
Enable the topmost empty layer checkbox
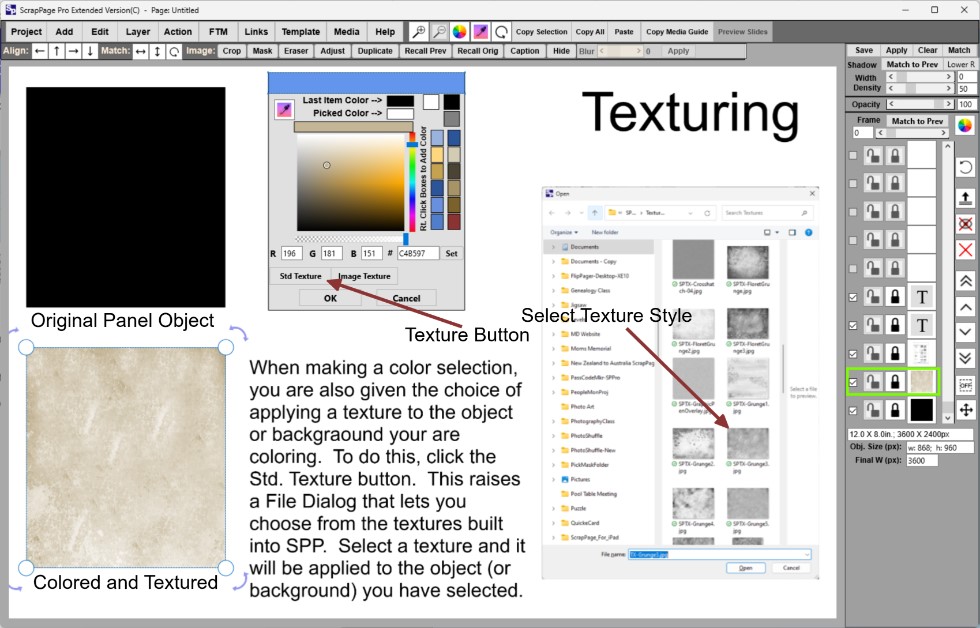pyautogui.click(x=853, y=156)
